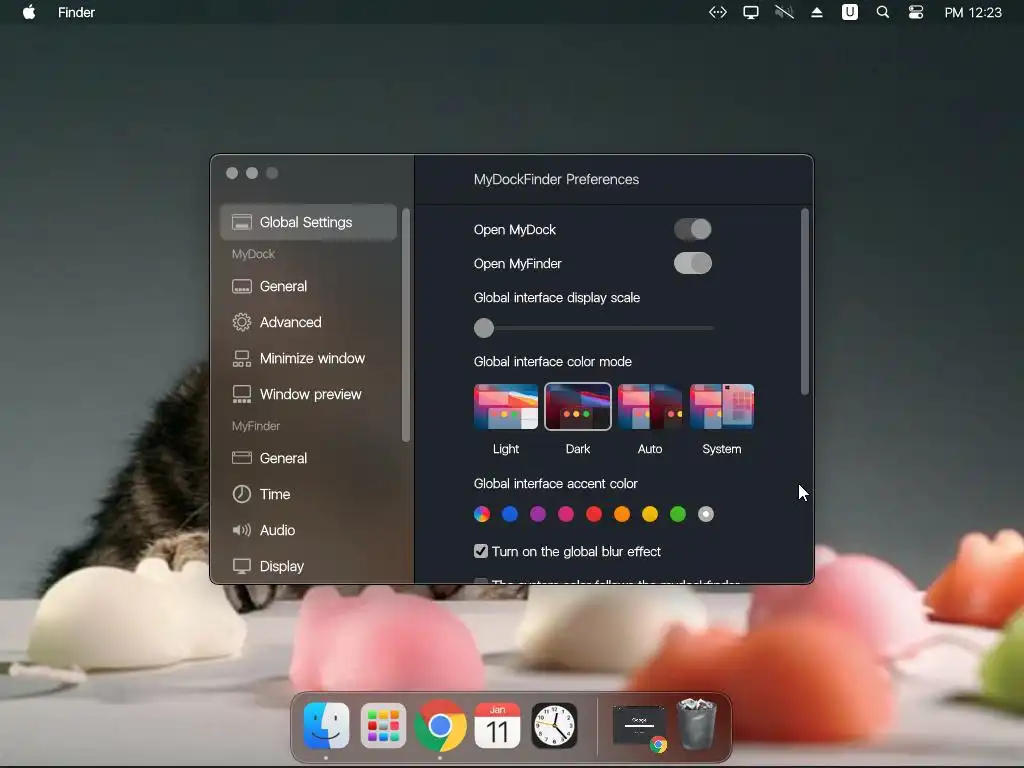Click the MyDock section header
This screenshot has width=1024, height=768.
(x=253, y=254)
